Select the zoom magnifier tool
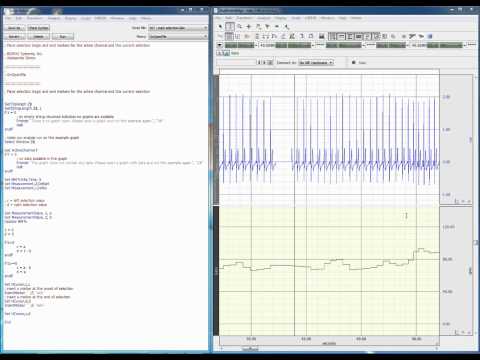Viewport: 480px width, 360px height. 239,26
